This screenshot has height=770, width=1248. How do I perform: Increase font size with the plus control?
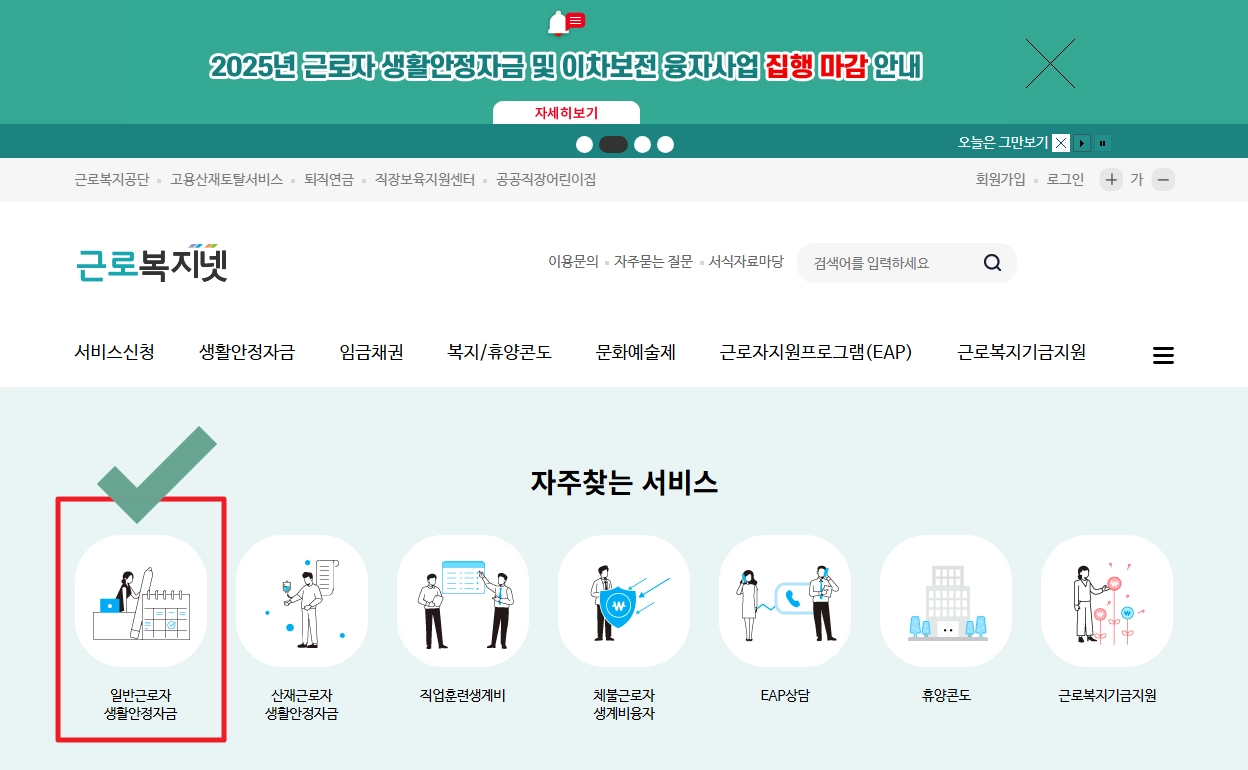tap(1111, 179)
